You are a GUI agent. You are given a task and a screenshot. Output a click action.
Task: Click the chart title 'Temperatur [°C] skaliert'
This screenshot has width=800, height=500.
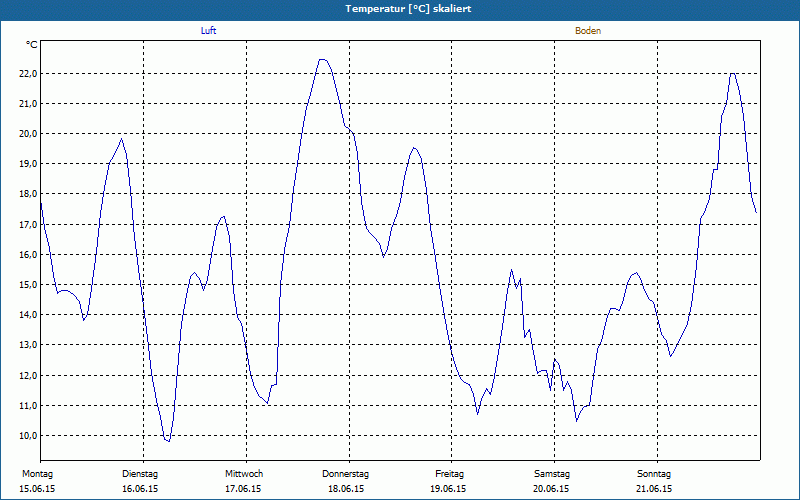click(x=408, y=9)
